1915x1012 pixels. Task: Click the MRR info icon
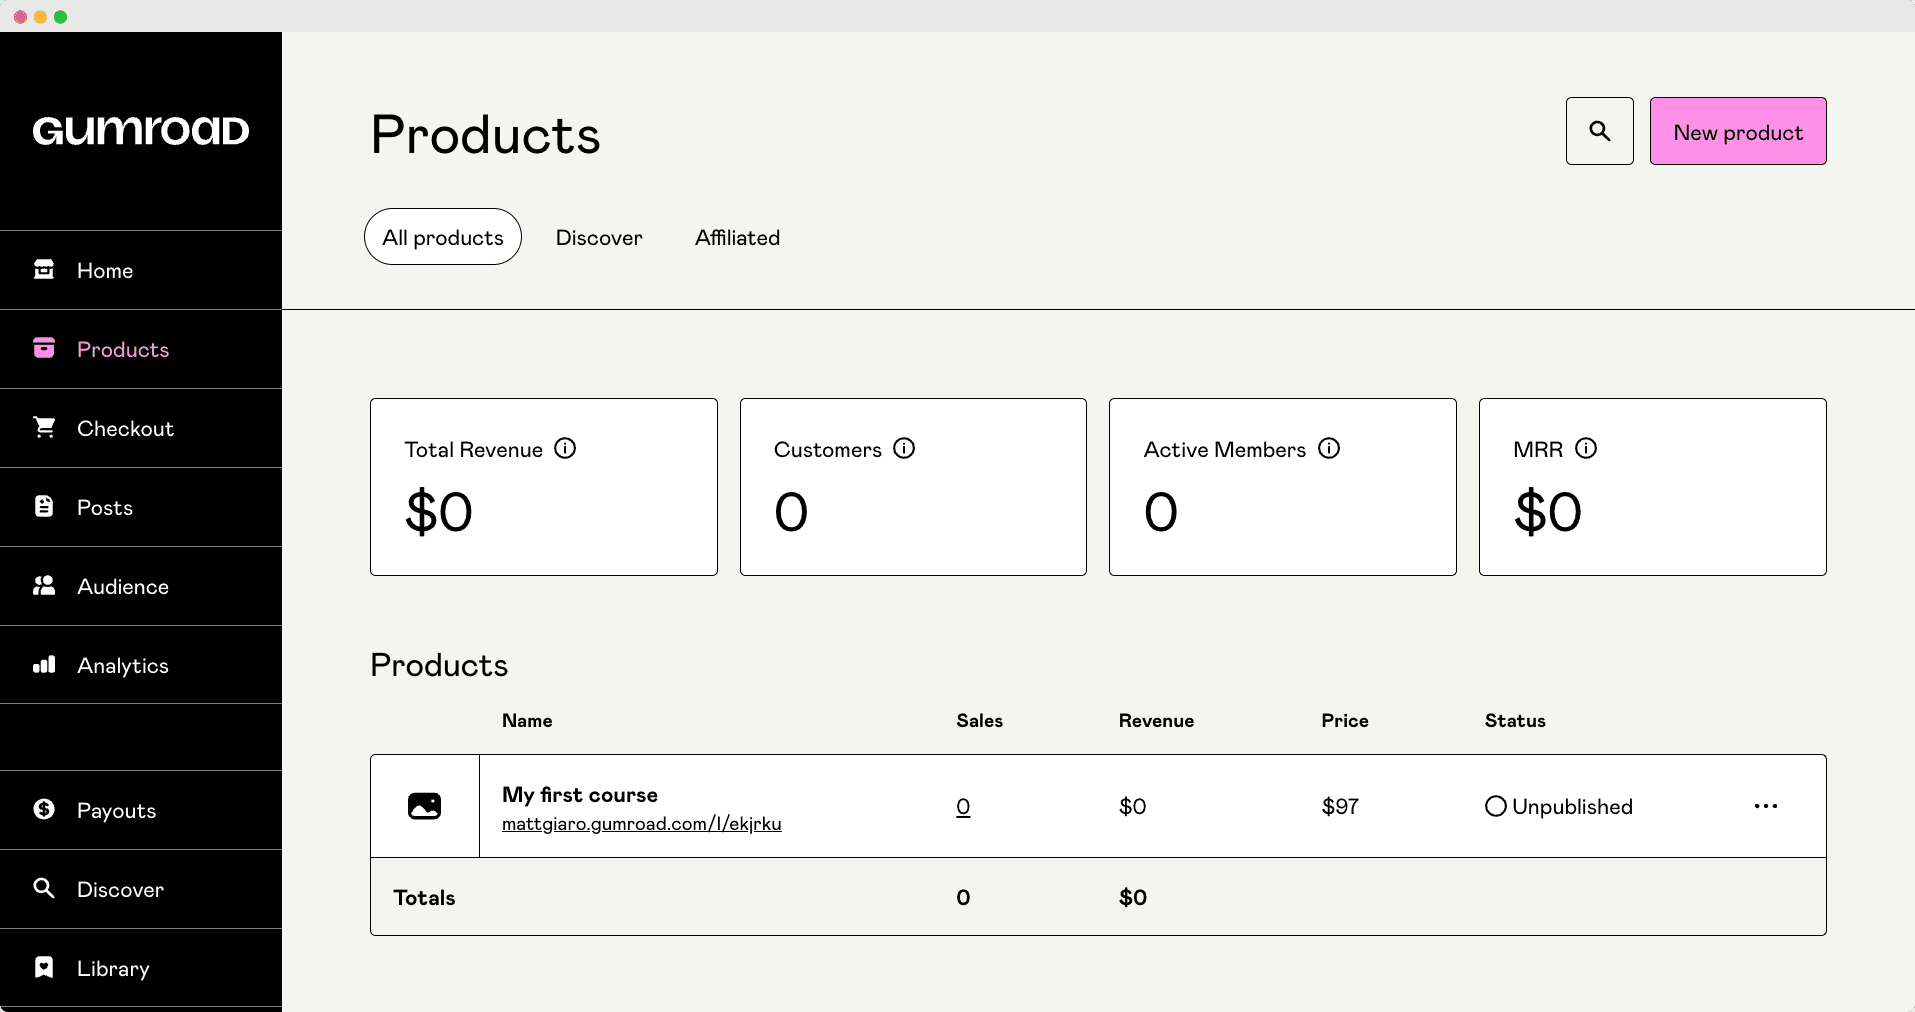pyautogui.click(x=1586, y=449)
